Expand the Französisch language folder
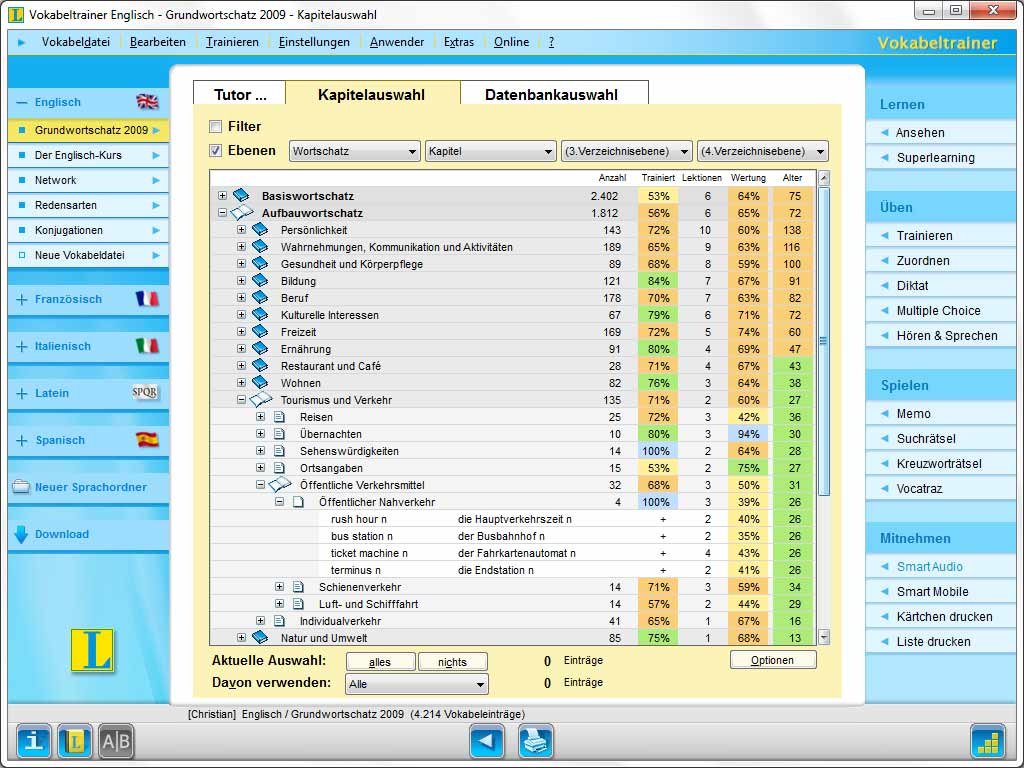The image size is (1024, 768). click(22, 299)
